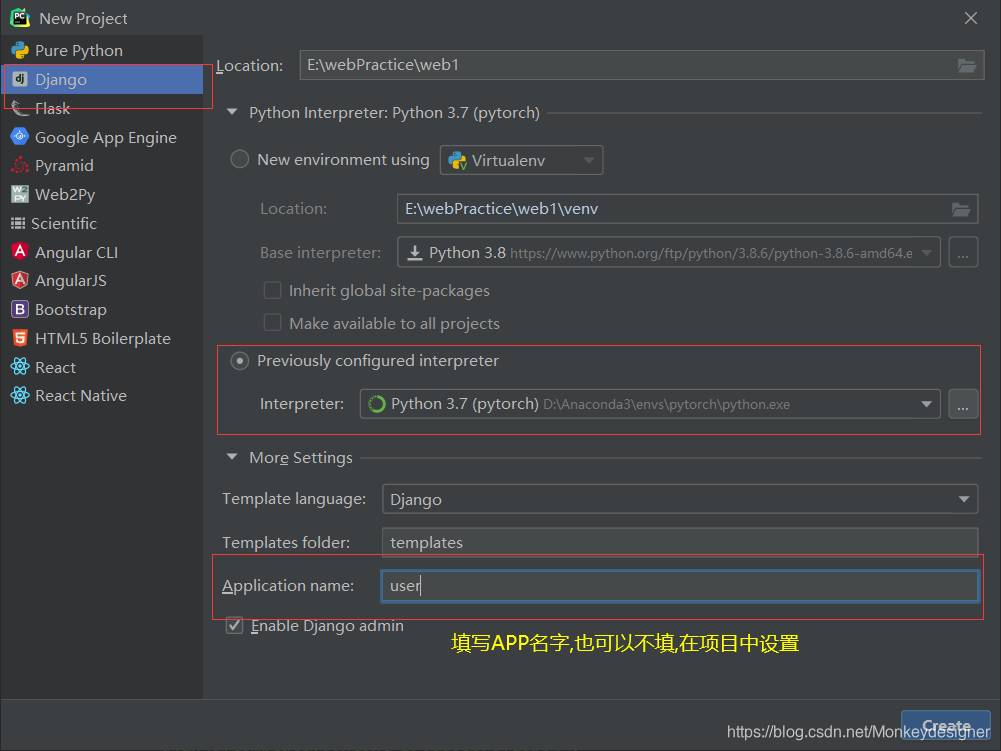Select New environment using radio button
This screenshot has height=751, width=1001.
point(239,159)
